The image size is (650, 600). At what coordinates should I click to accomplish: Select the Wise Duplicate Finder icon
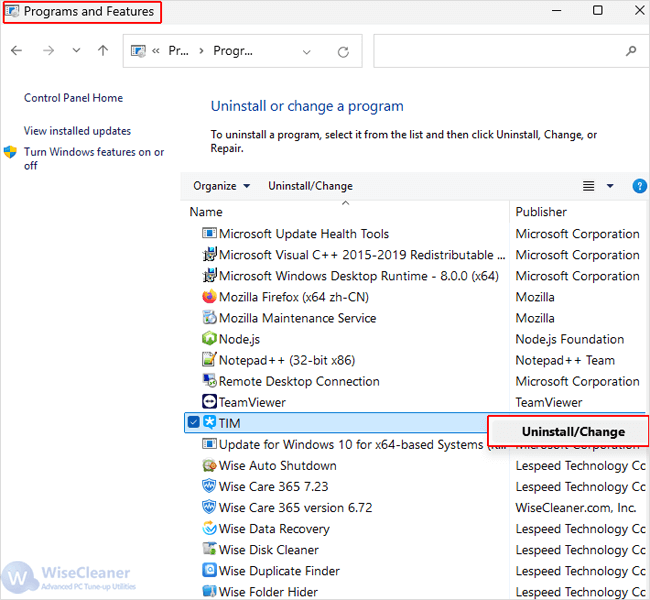(209, 570)
